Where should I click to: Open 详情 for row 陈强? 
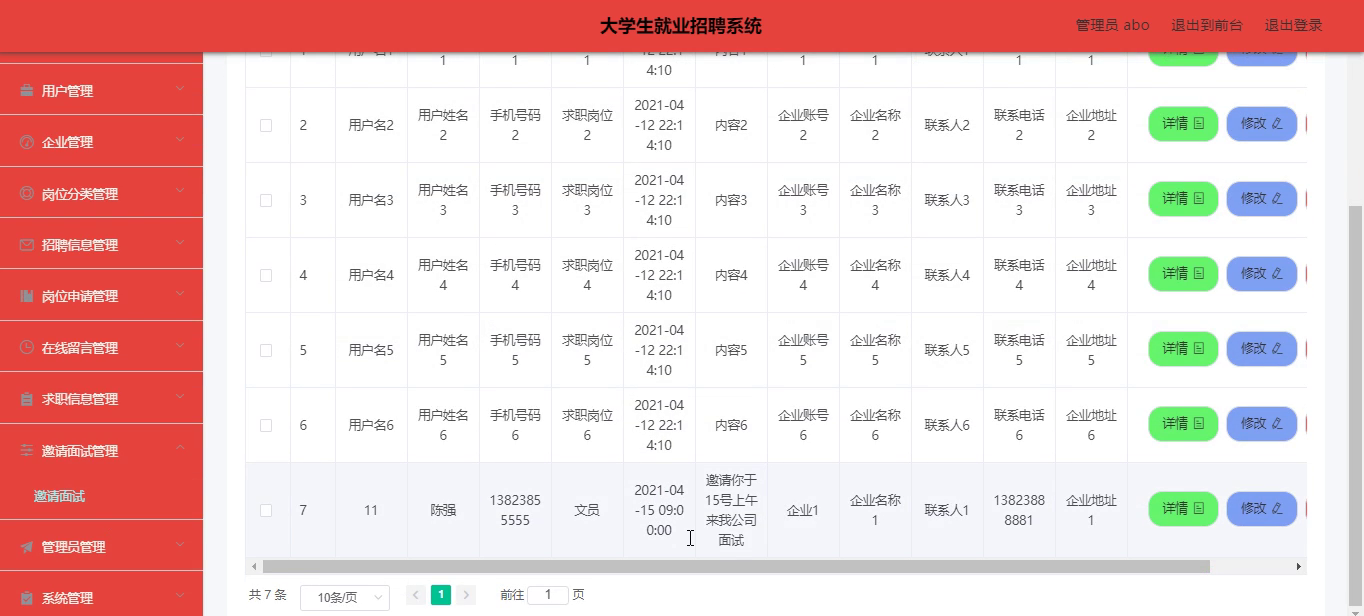click(1183, 509)
